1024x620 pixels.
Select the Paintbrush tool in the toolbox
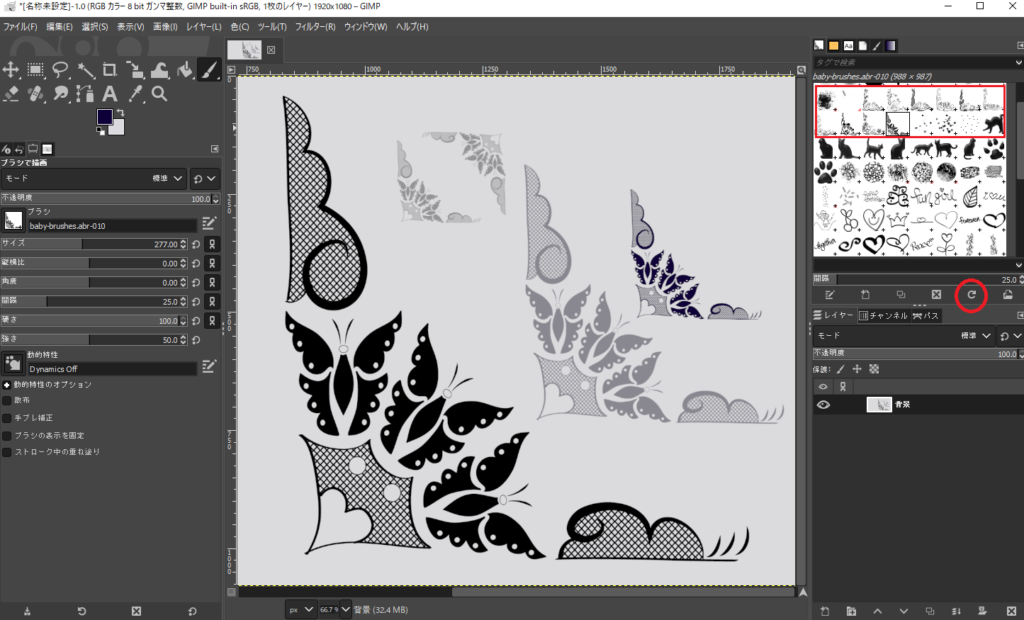coord(208,69)
